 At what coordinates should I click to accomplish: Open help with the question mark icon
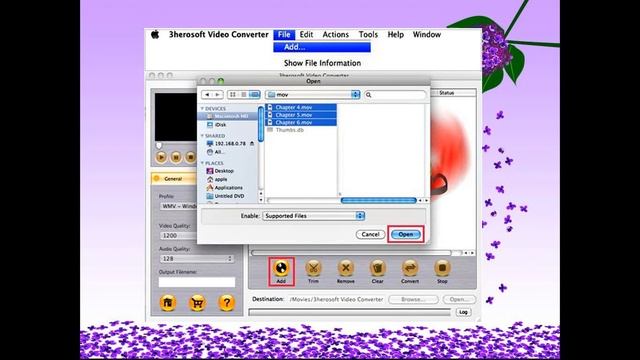pos(227,303)
